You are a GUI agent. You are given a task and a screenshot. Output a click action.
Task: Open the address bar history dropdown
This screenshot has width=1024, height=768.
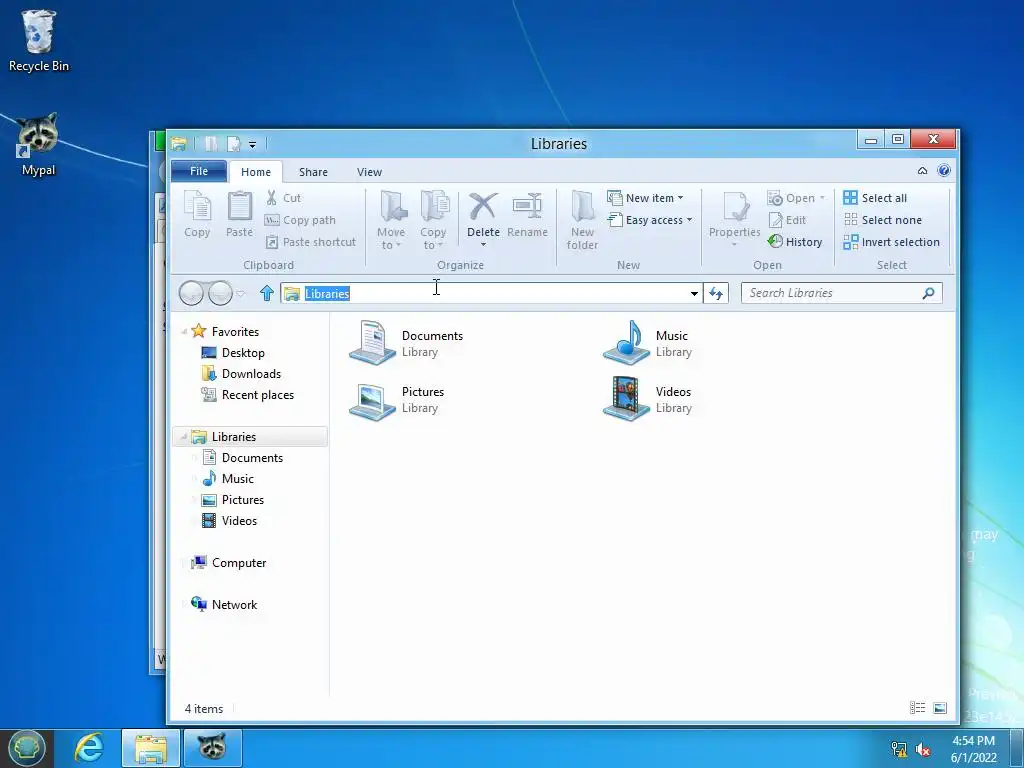(x=694, y=293)
